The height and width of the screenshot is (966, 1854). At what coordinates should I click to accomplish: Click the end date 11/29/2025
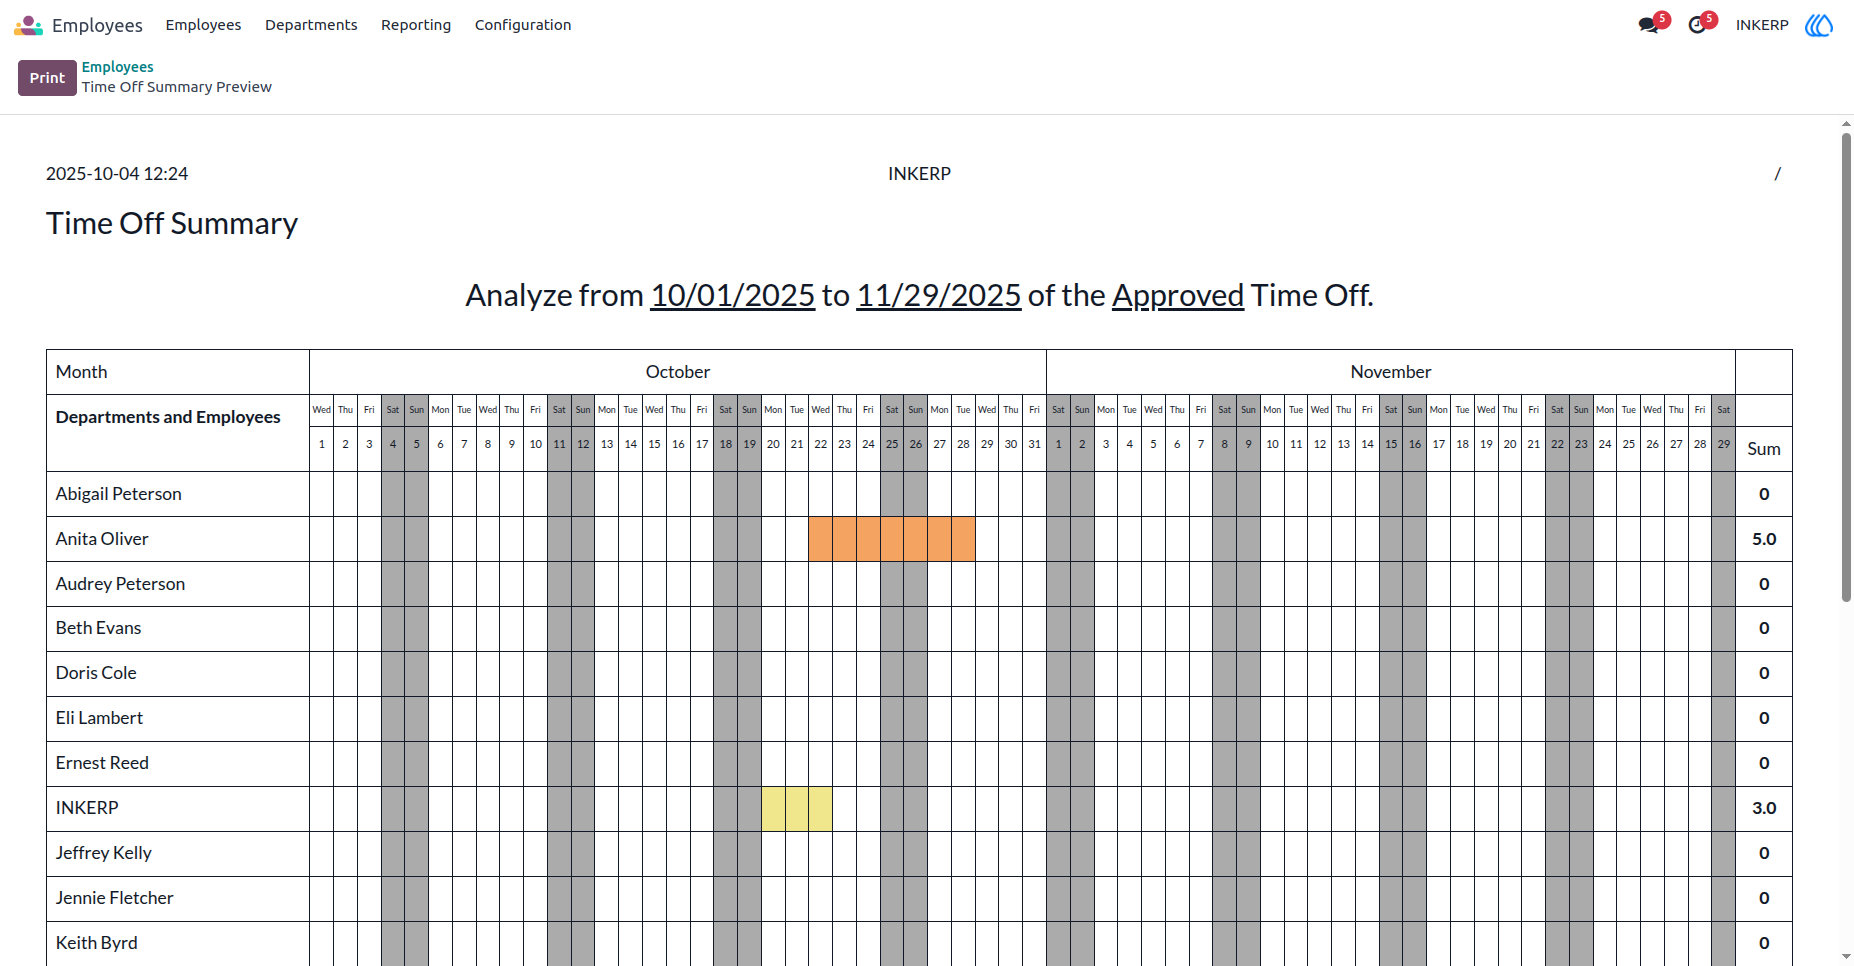click(939, 295)
